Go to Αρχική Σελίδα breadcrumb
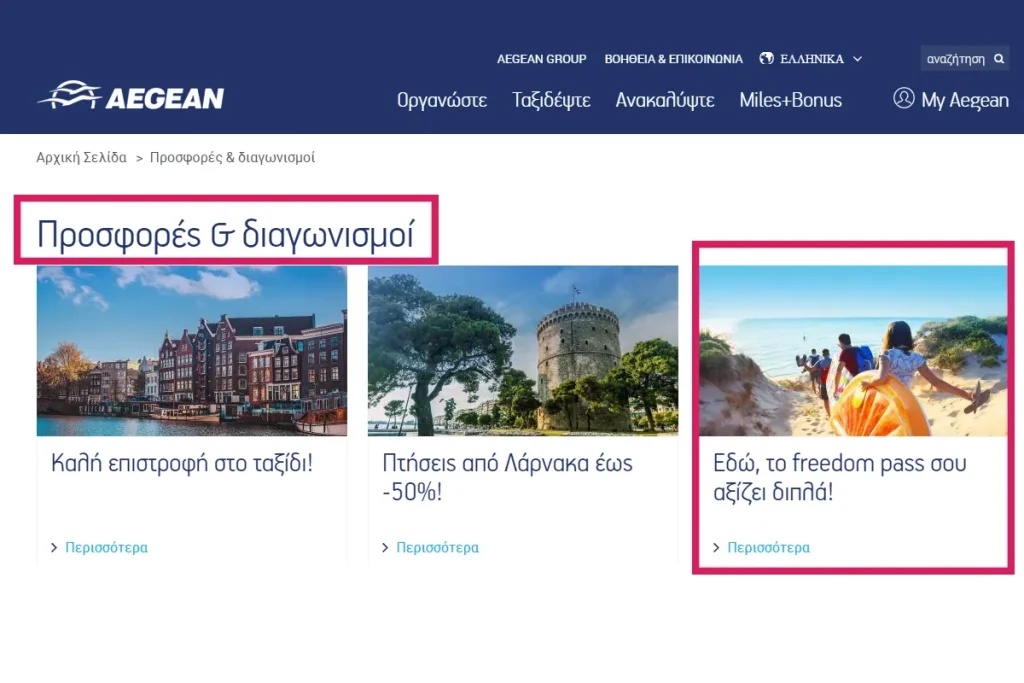 pos(82,157)
